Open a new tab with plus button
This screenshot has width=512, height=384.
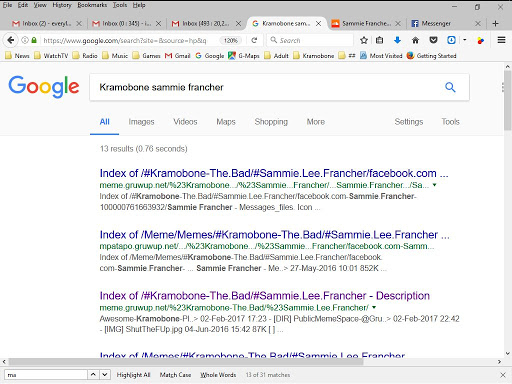pos(495,23)
